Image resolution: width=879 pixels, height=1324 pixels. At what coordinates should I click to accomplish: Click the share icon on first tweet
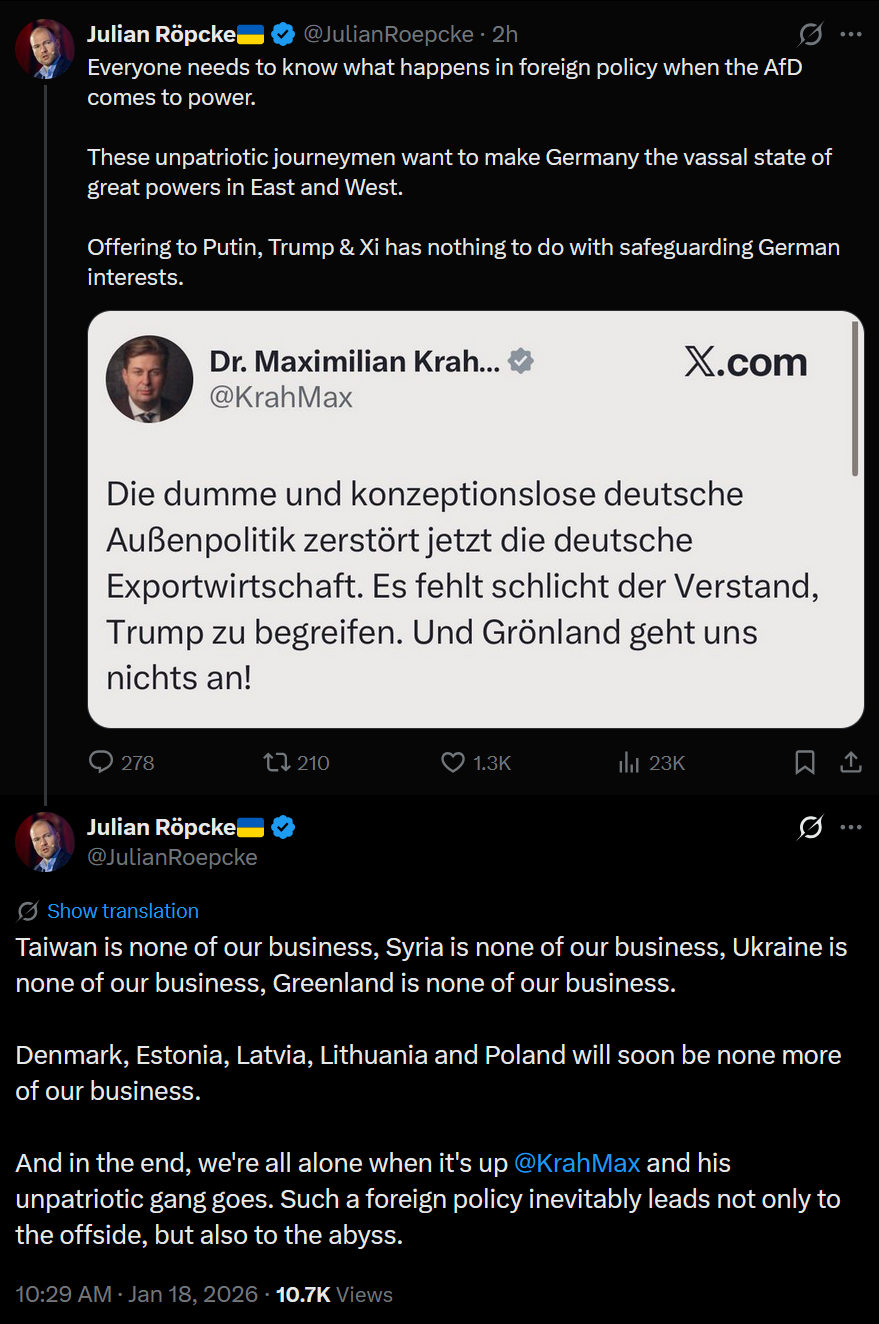(x=851, y=763)
